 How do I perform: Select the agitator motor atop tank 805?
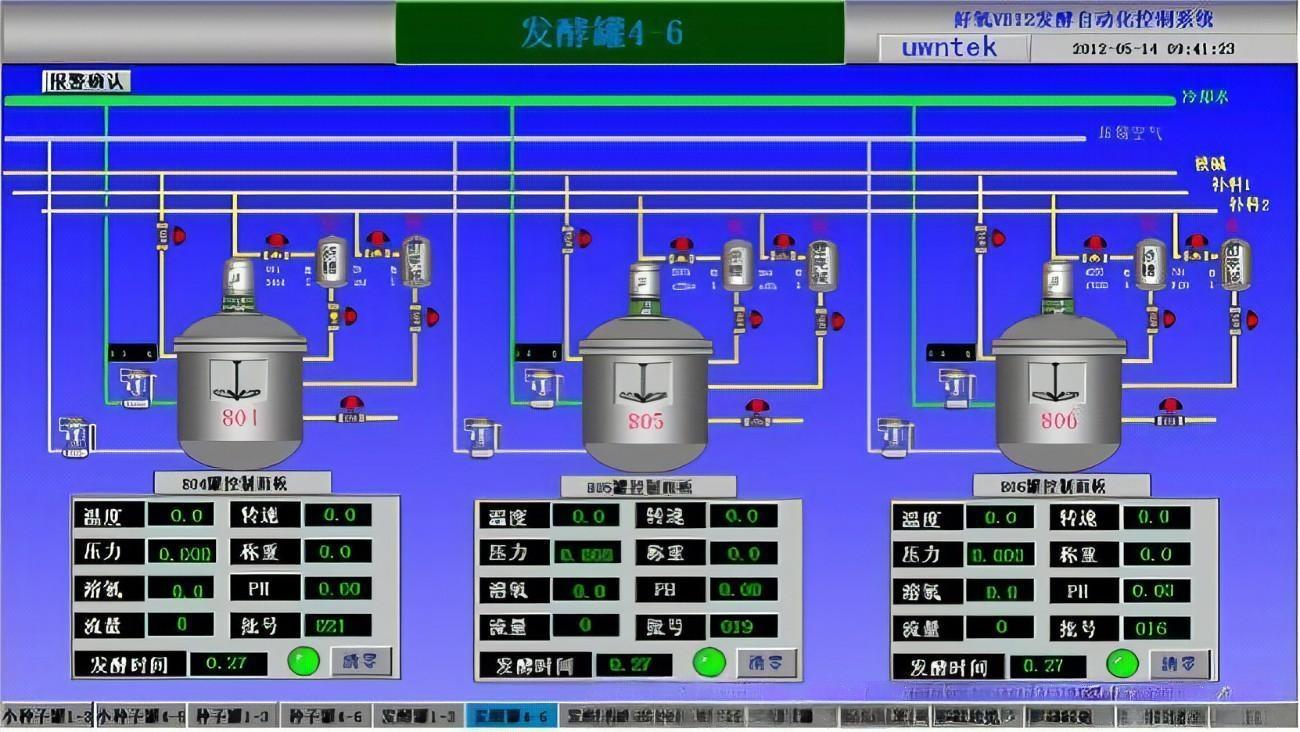tap(645, 282)
